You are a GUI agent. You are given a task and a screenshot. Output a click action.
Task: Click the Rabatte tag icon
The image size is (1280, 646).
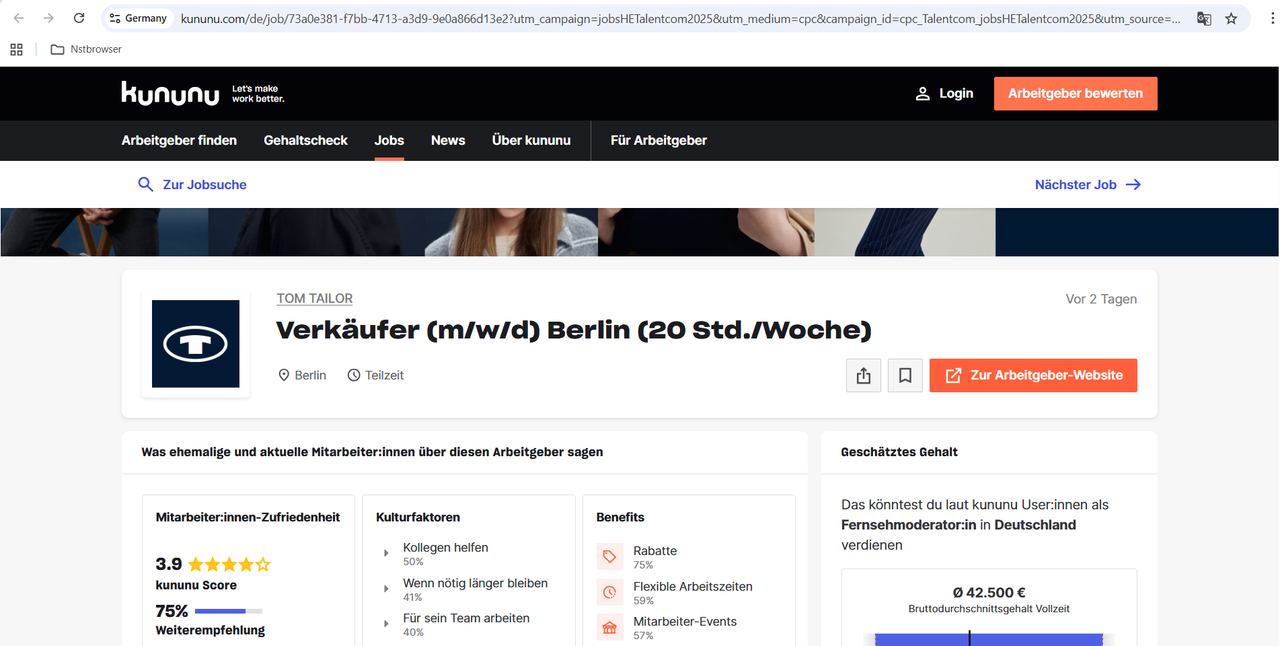click(x=609, y=556)
